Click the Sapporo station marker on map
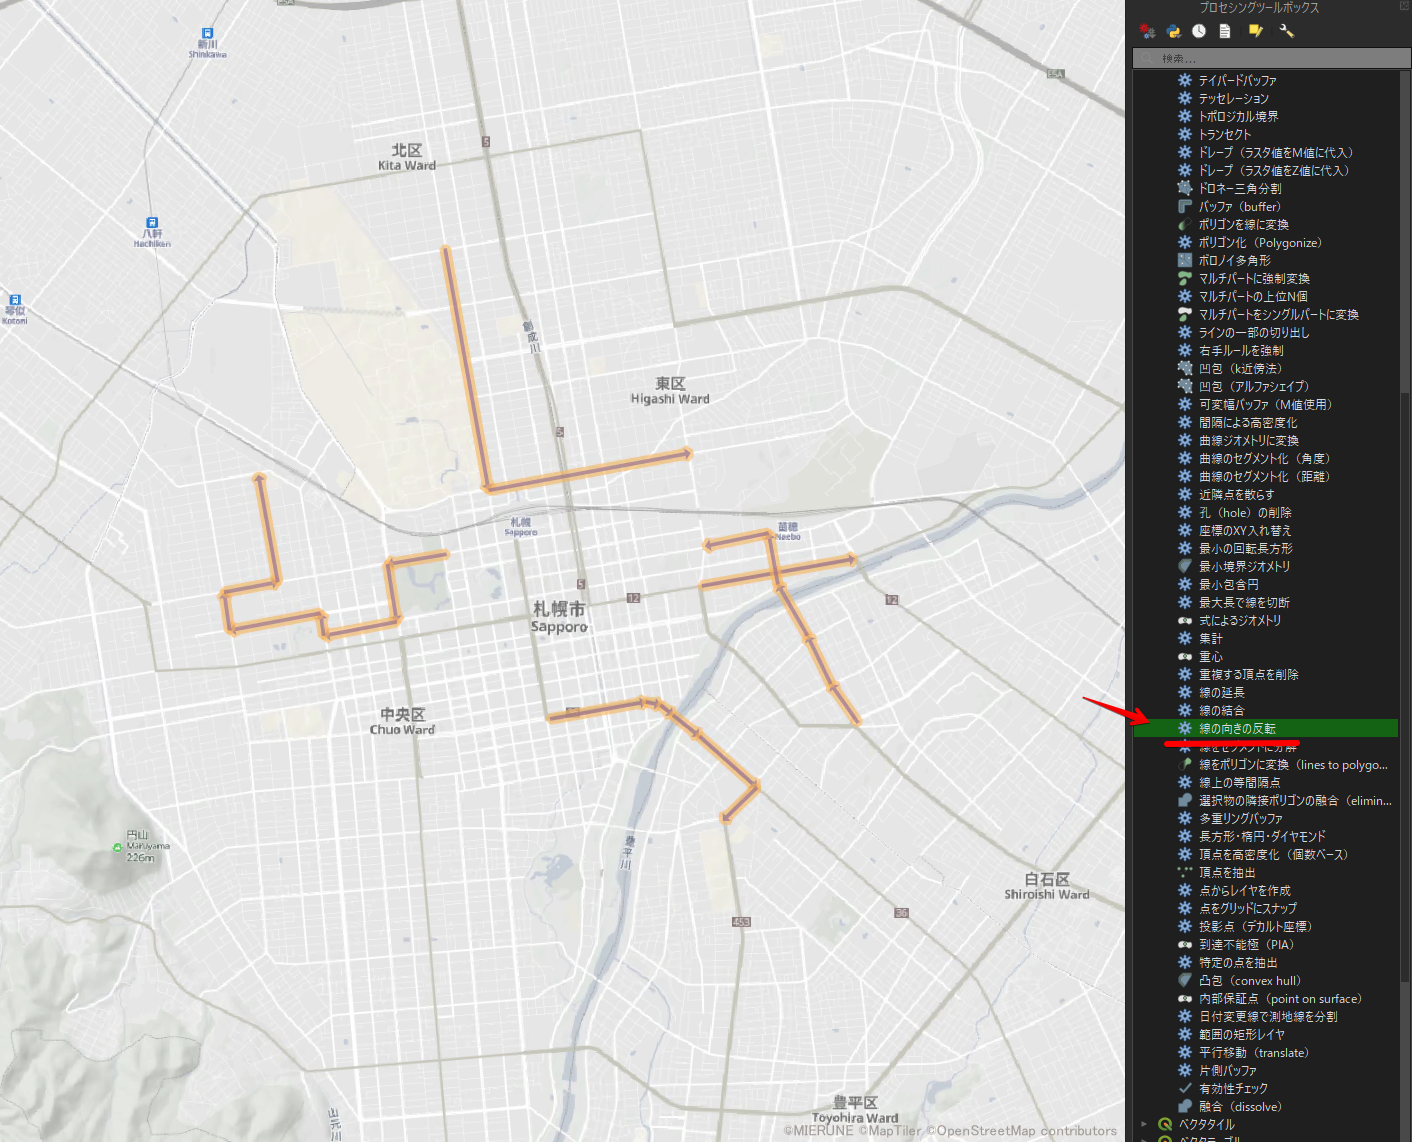The image size is (1412, 1142). pyautogui.click(x=521, y=527)
